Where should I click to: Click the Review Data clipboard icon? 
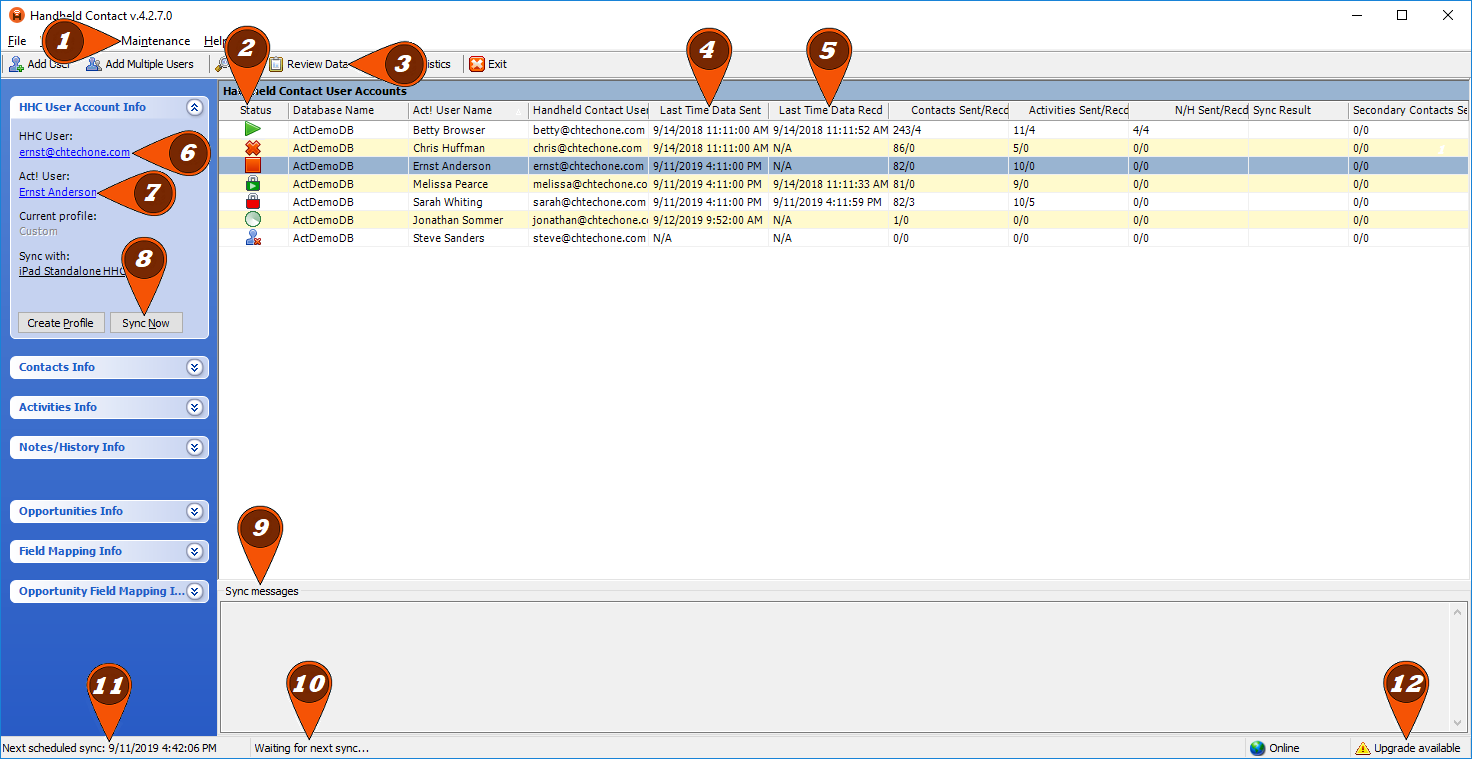click(276, 64)
